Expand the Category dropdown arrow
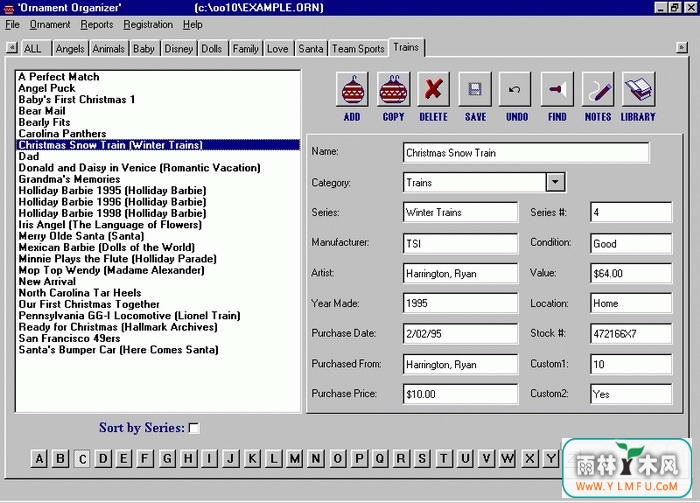Screen dimensions: 700x503 pos(555,182)
